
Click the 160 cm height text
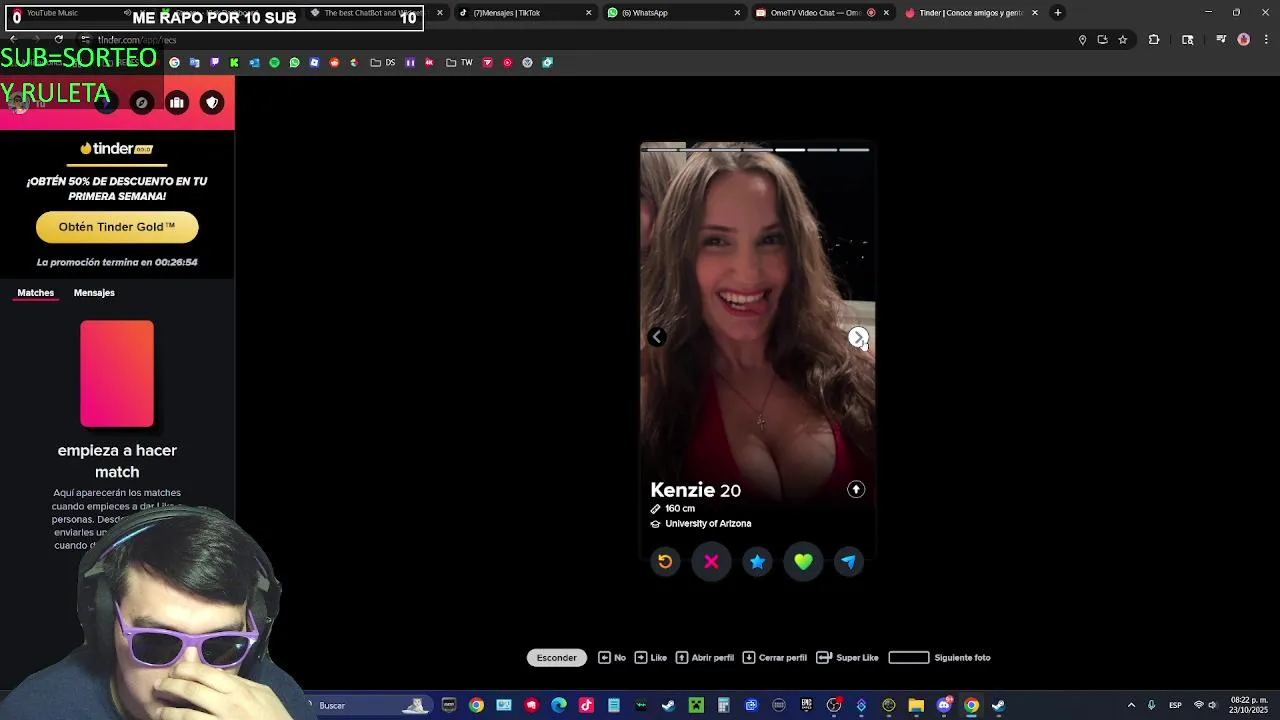pos(680,509)
